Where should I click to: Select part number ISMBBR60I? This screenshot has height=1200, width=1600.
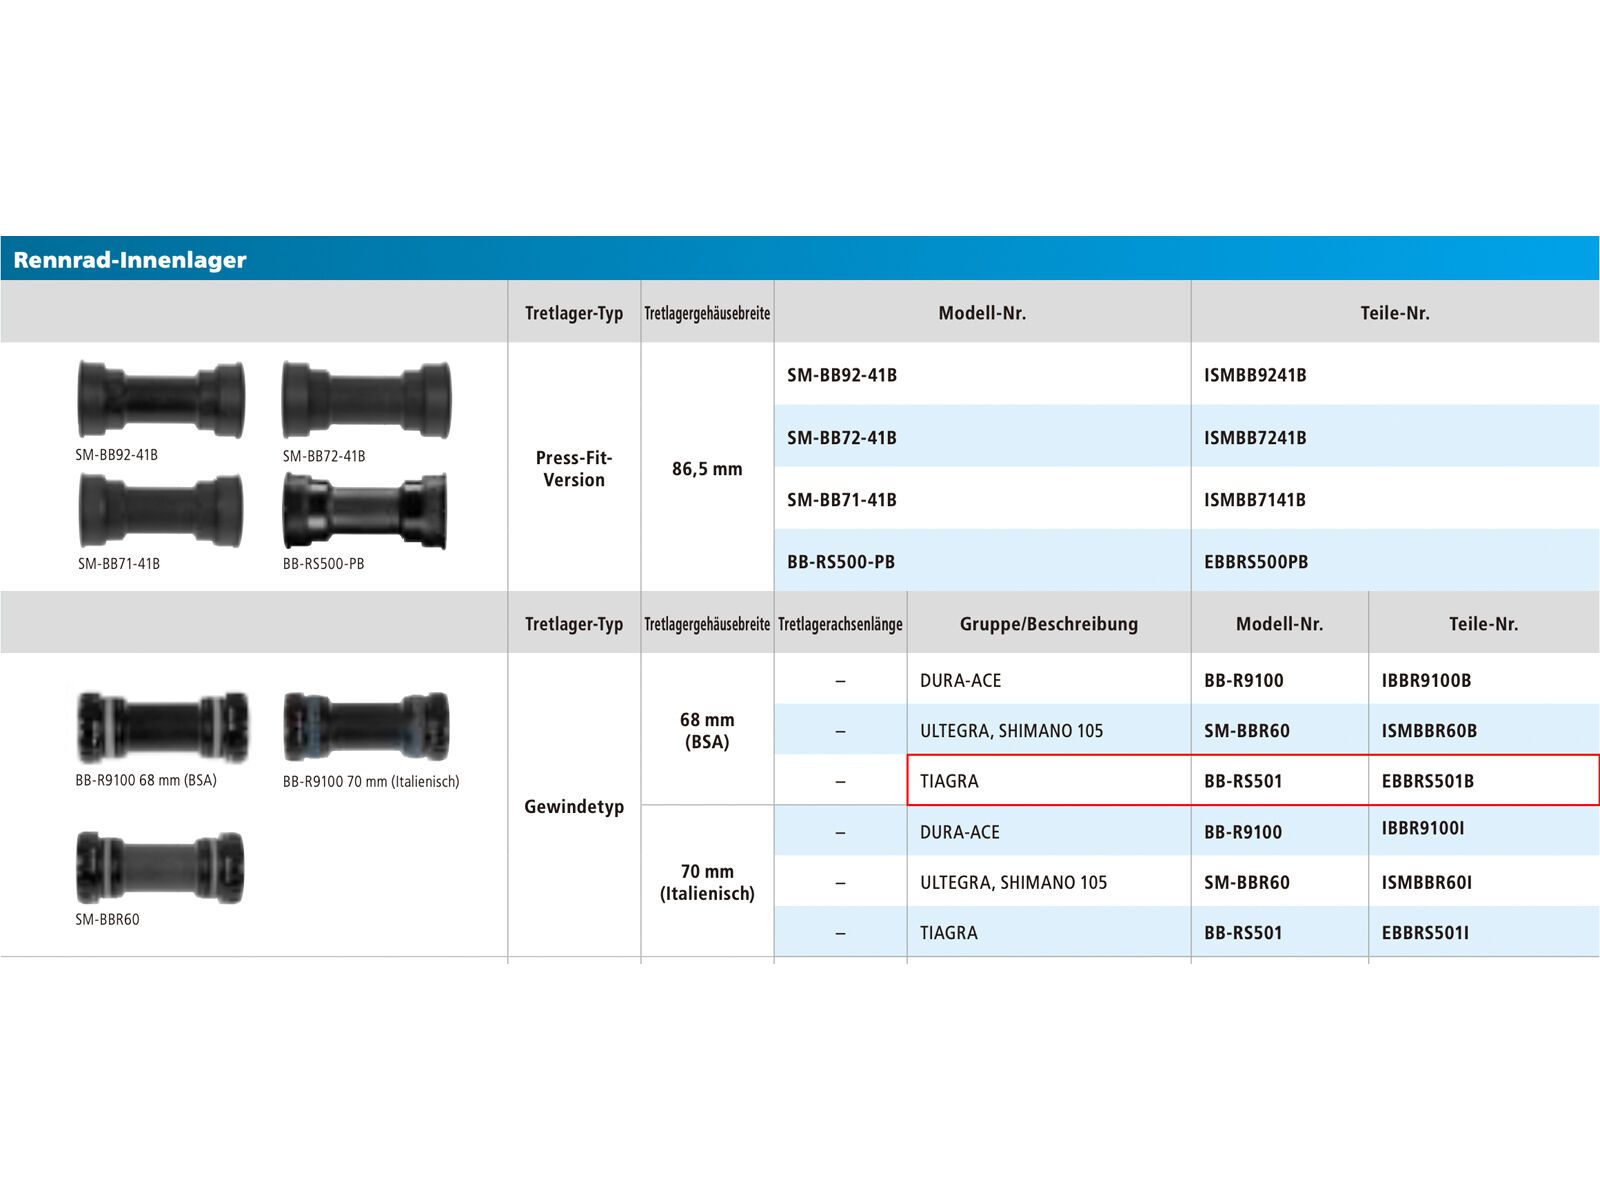[1426, 882]
